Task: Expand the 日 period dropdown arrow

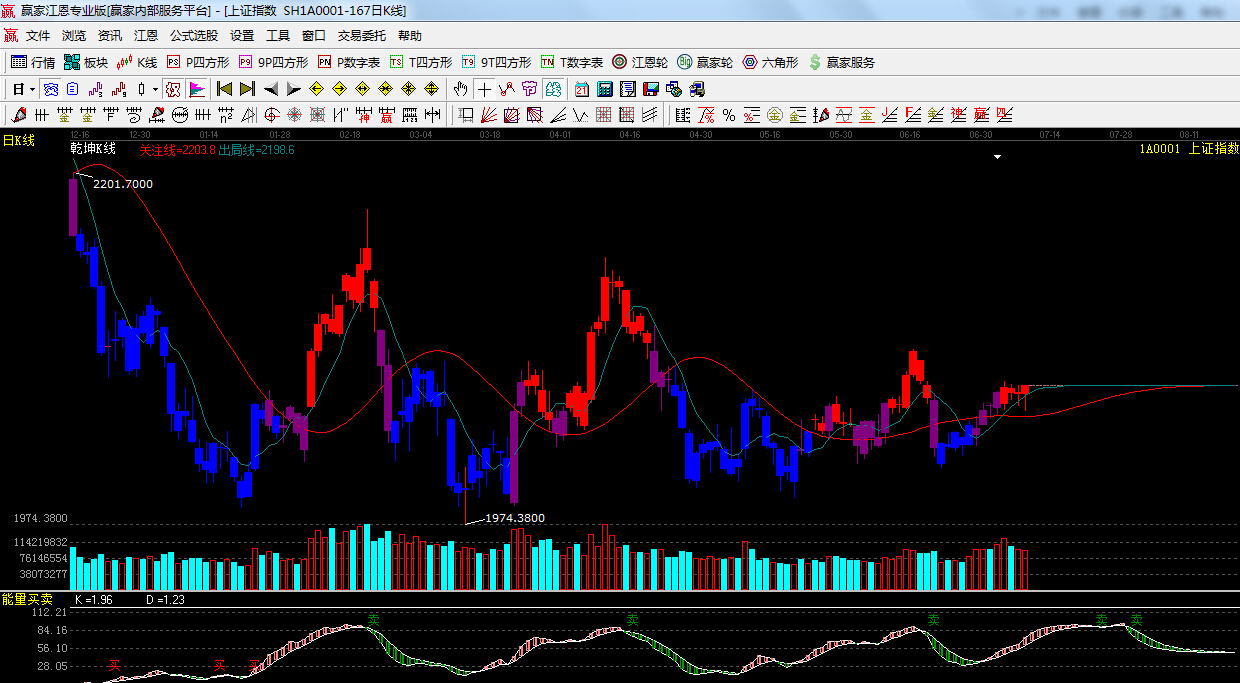Action: coord(32,89)
